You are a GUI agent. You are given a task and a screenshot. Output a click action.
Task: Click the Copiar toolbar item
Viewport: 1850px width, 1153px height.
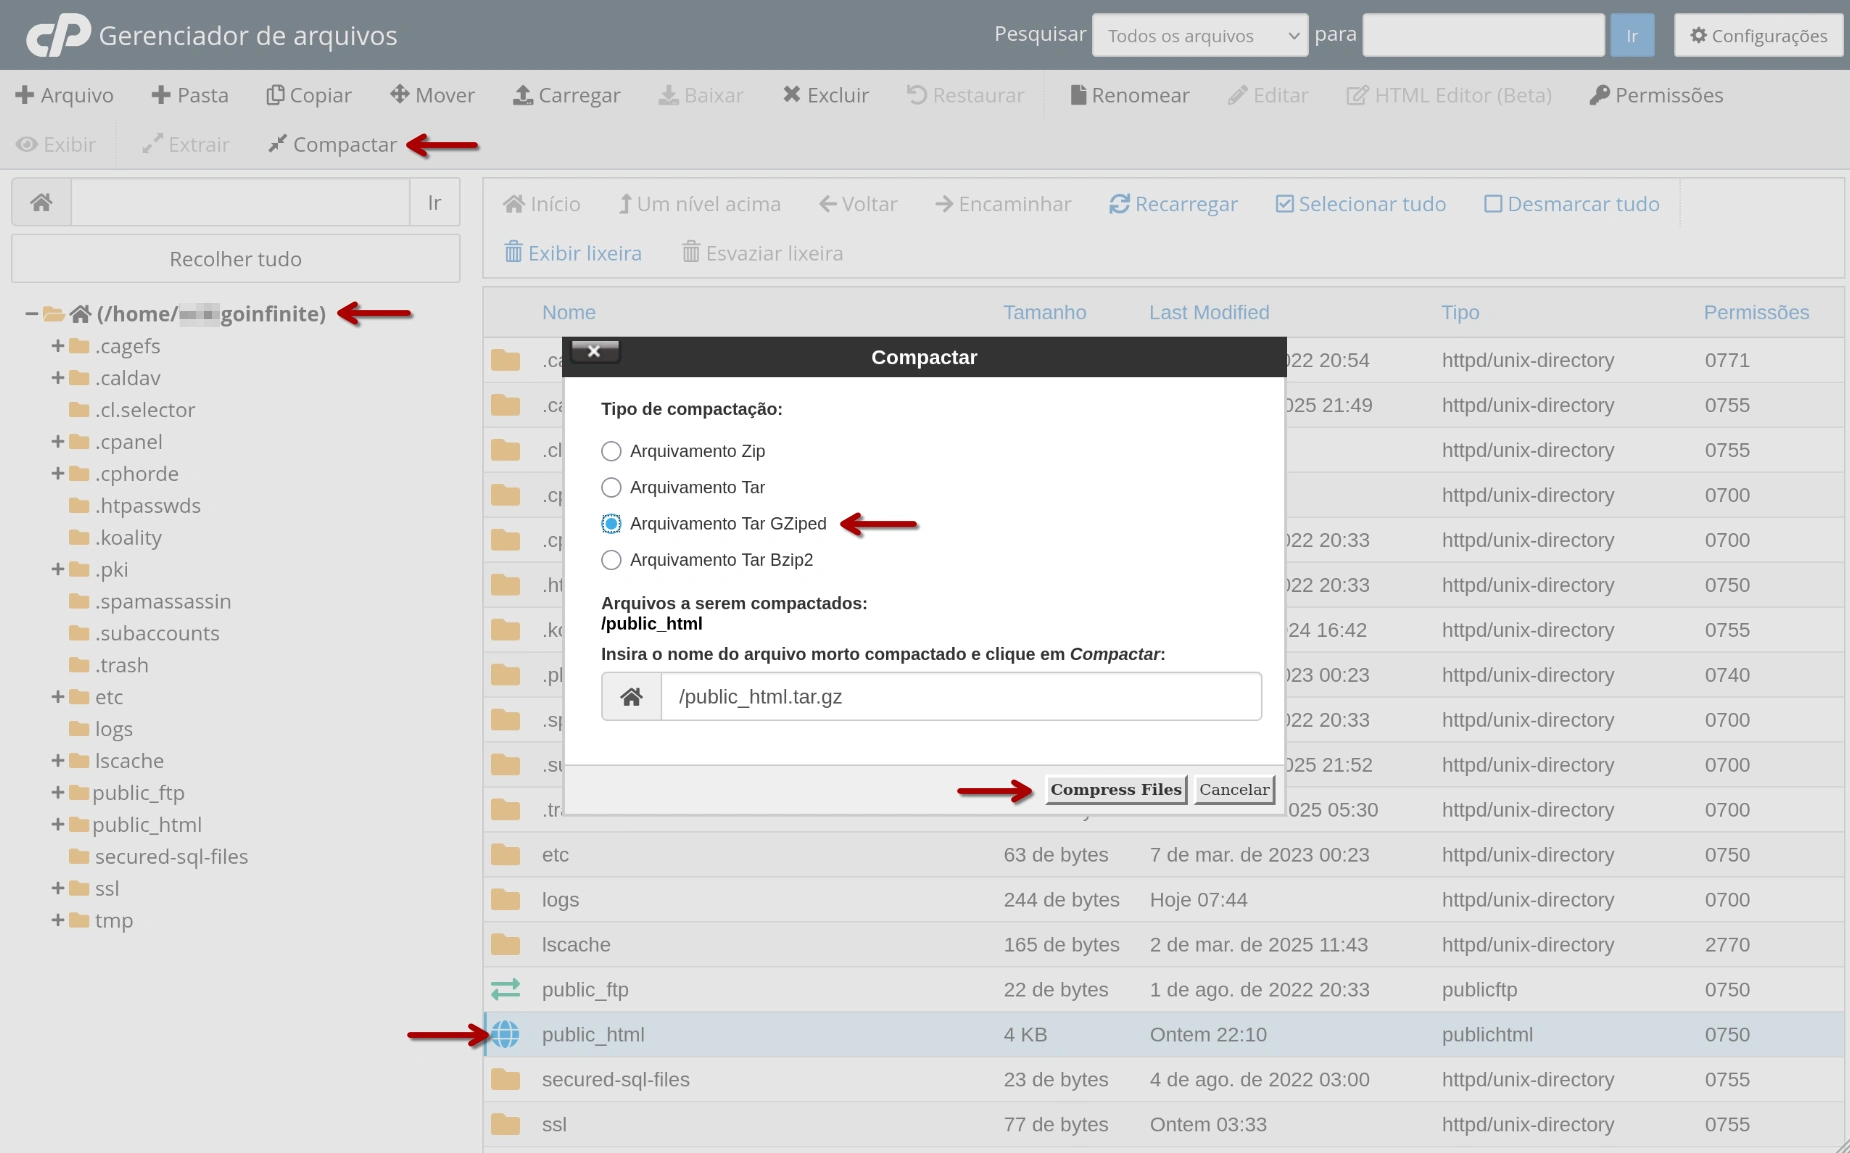click(x=308, y=95)
